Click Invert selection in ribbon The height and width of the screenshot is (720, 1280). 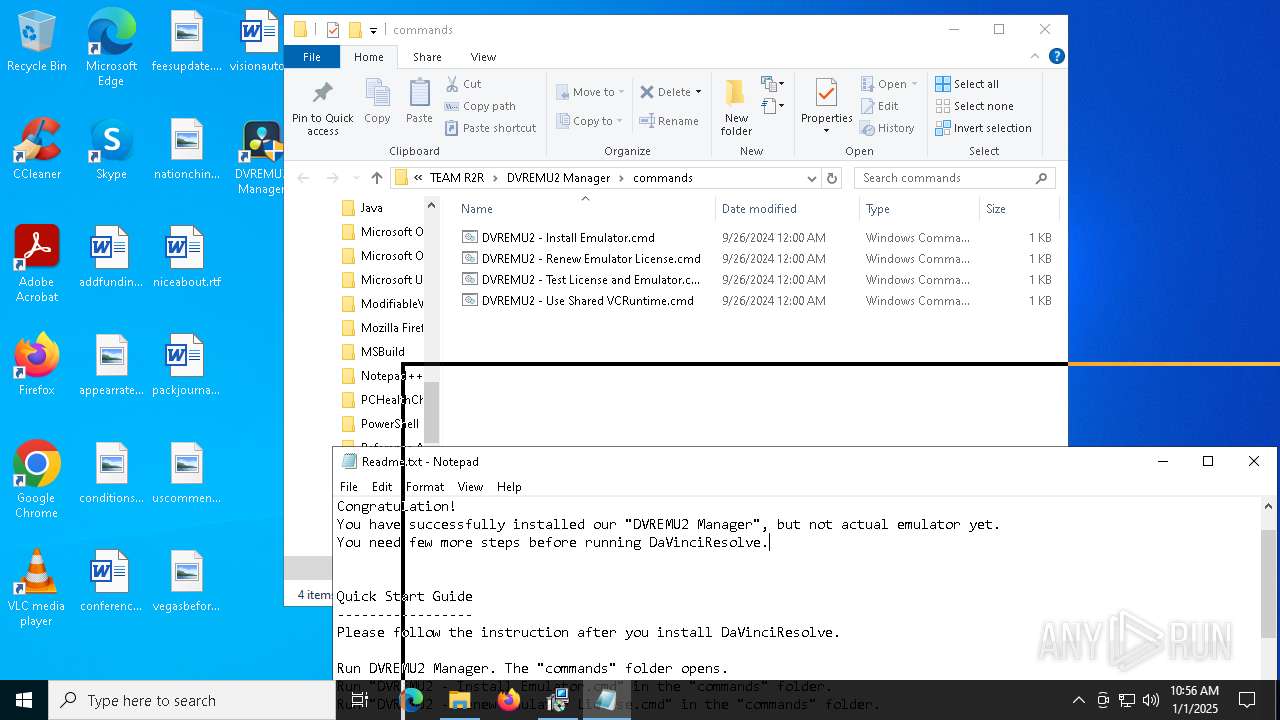(983, 128)
